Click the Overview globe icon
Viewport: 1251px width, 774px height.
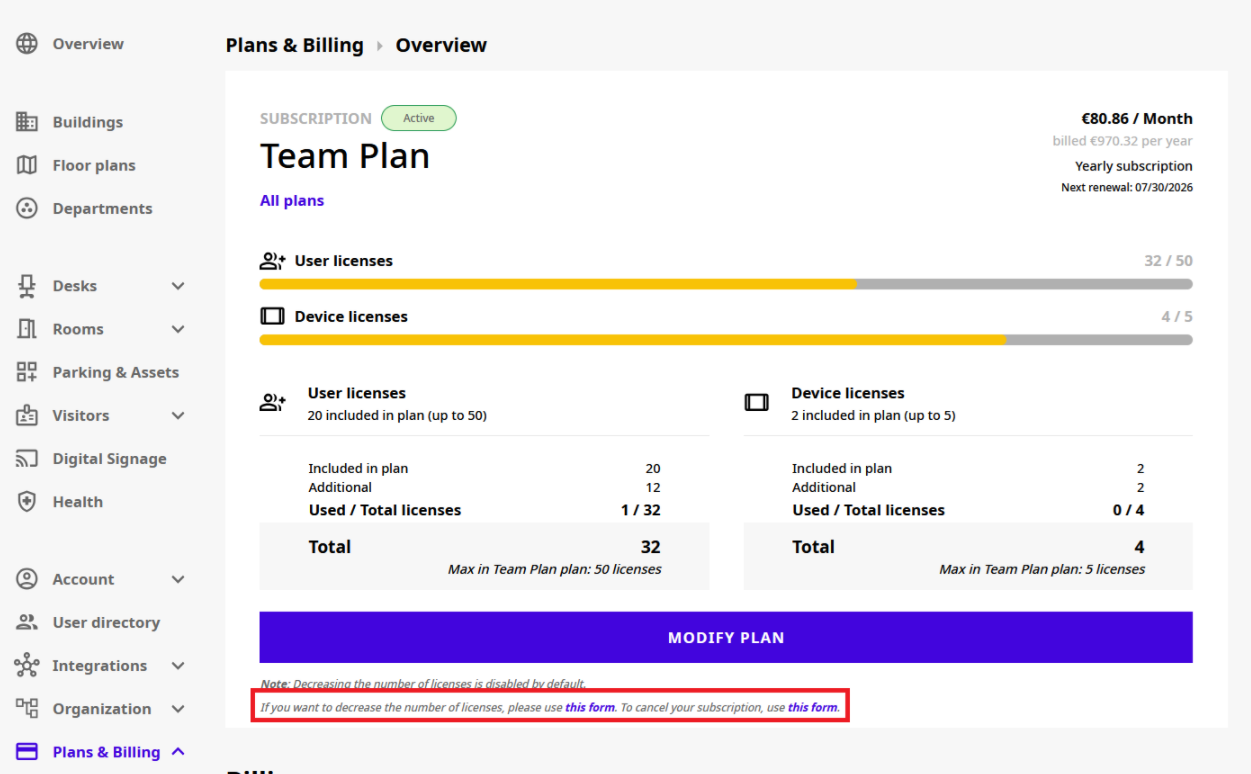27,44
